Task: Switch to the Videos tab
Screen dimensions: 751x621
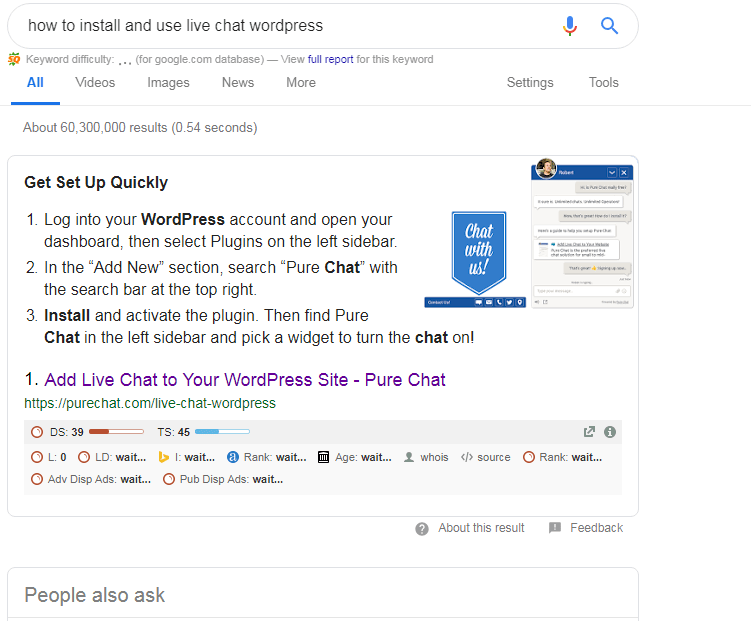Action: (x=95, y=83)
